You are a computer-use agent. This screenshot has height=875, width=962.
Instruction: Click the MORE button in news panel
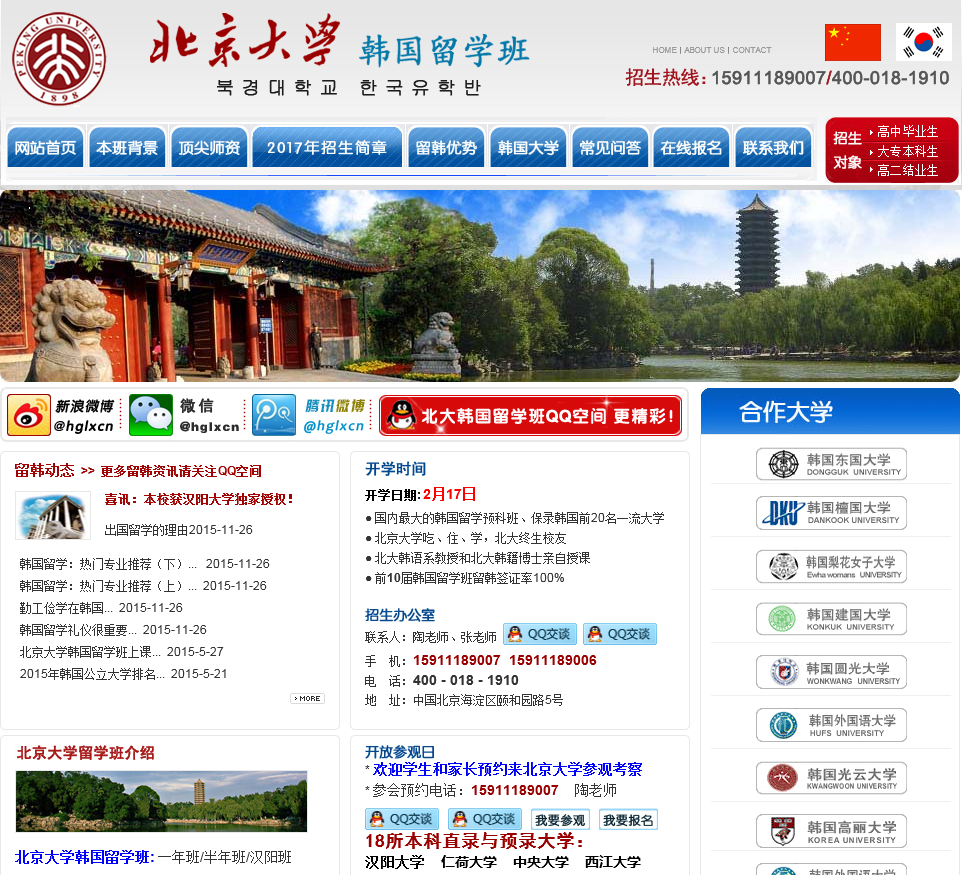click(307, 698)
